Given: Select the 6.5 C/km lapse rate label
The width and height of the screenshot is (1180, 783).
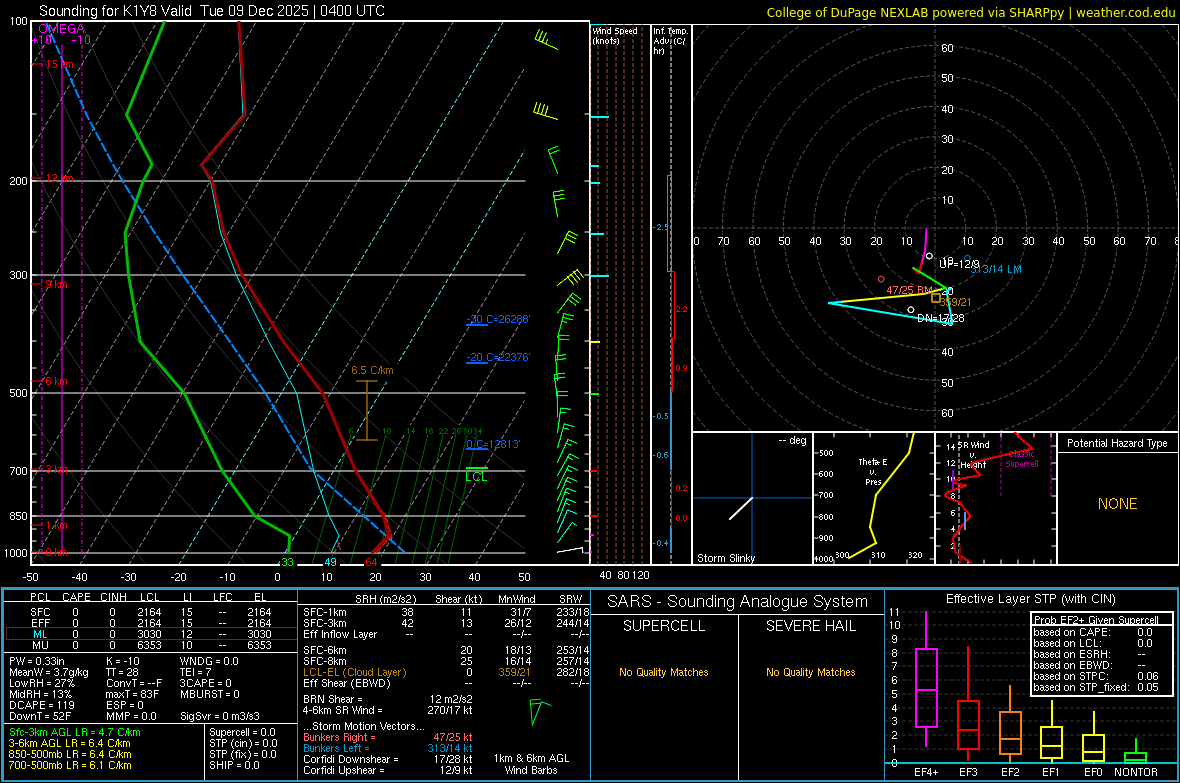Looking at the screenshot, I should click(x=372, y=370).
